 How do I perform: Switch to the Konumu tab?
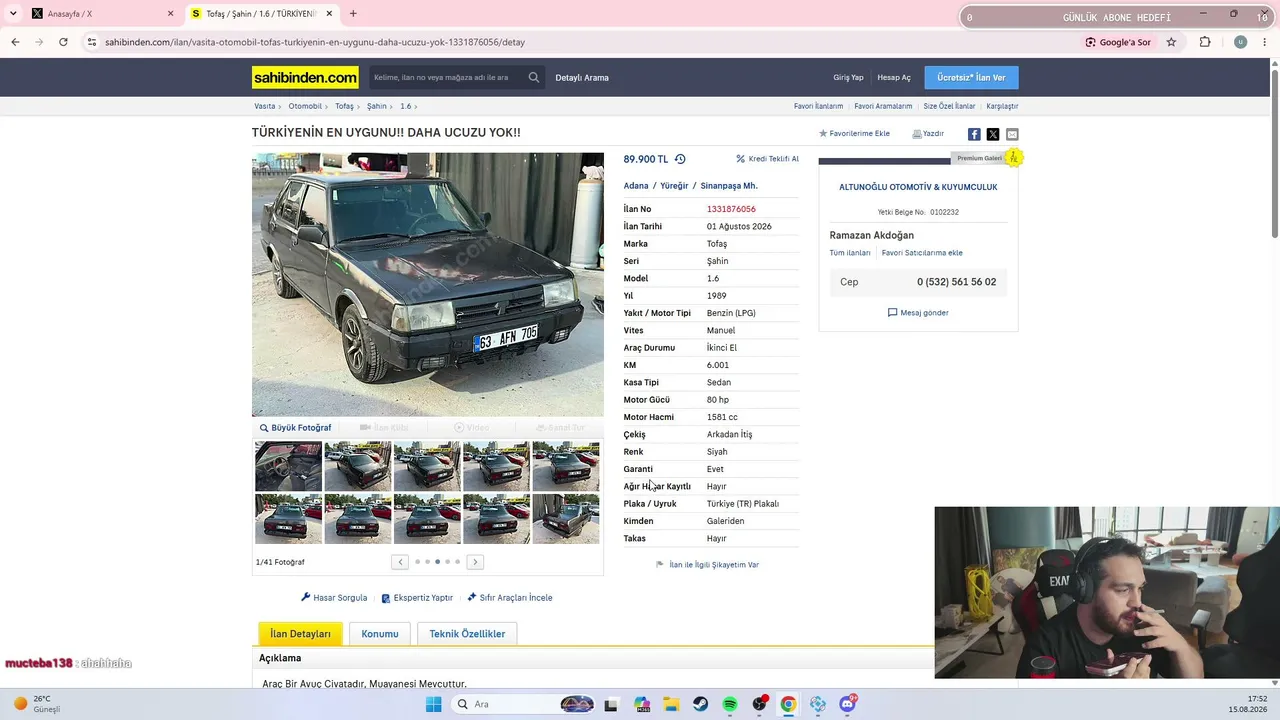pyautogui.click(x=380, y=634)
